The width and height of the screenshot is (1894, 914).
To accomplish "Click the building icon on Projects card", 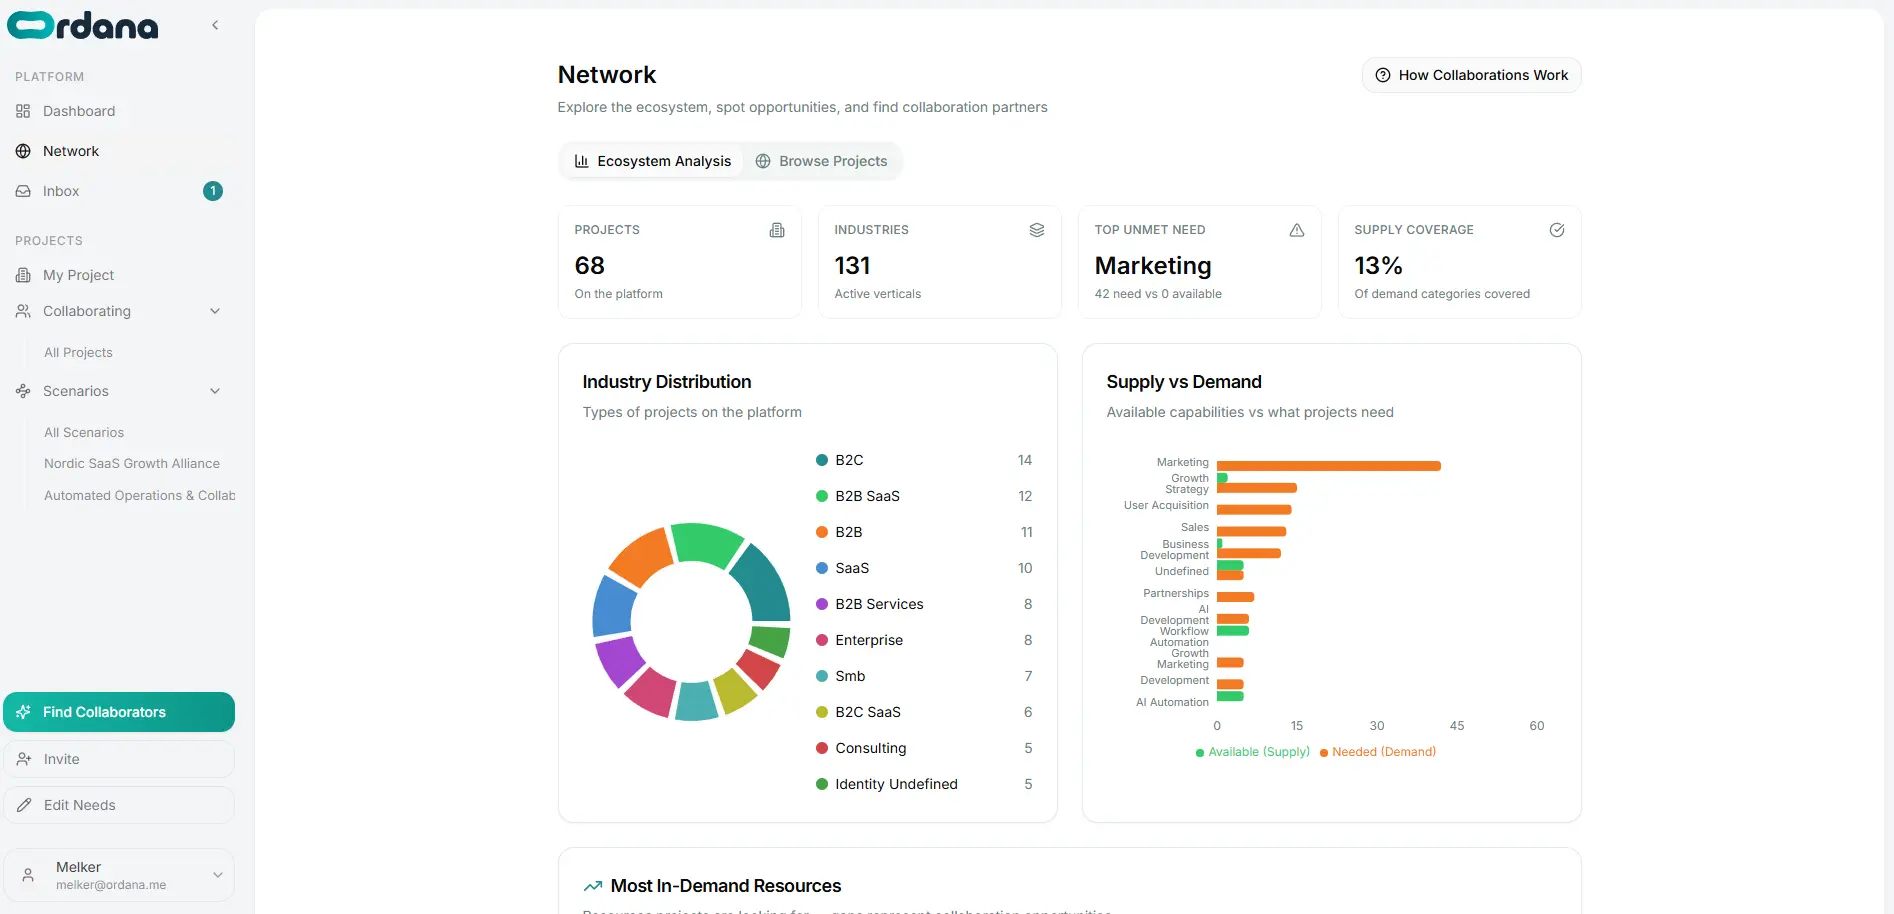I will click(x=777, y=230).
